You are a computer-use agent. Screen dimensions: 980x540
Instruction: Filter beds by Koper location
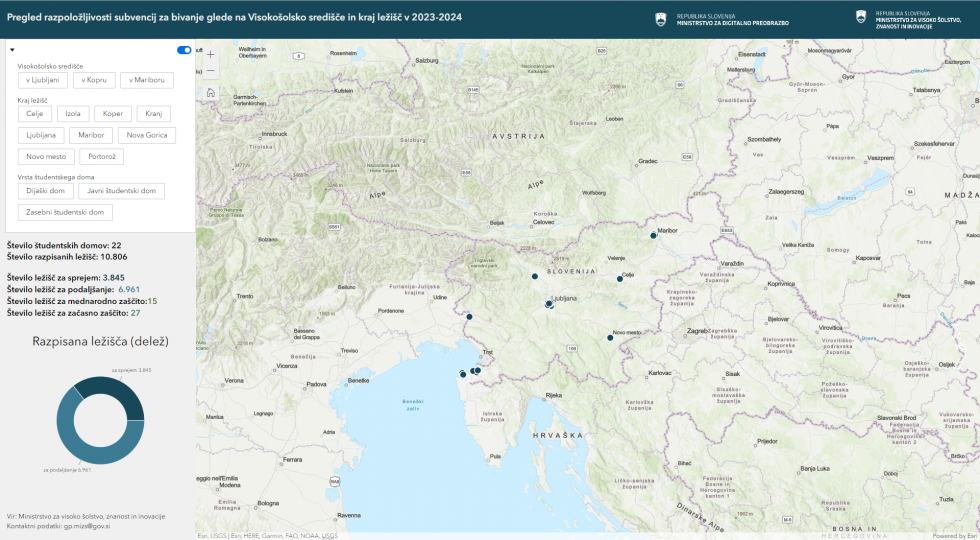coord(113,114)
